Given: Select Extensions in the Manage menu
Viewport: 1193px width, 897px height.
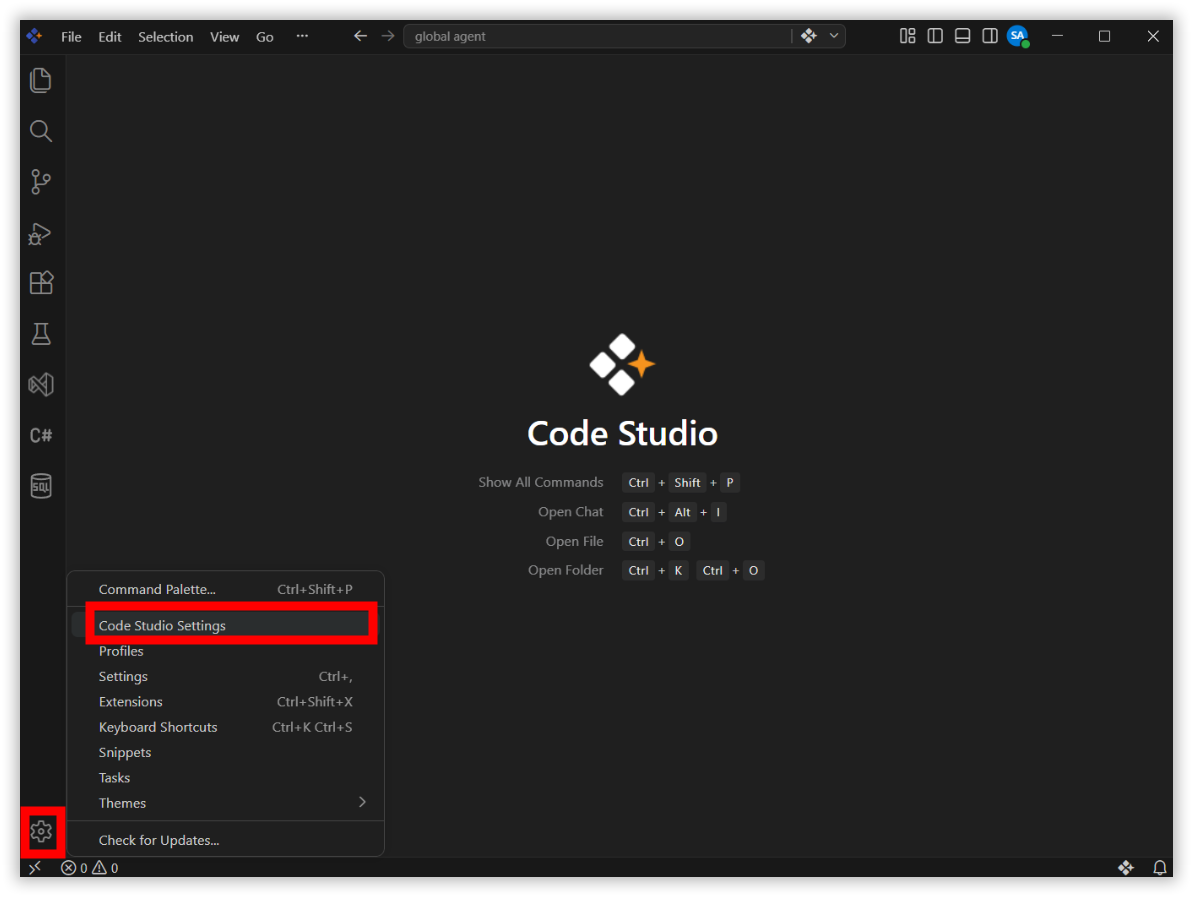Looking at the screenshot, I should coord(227,701).
